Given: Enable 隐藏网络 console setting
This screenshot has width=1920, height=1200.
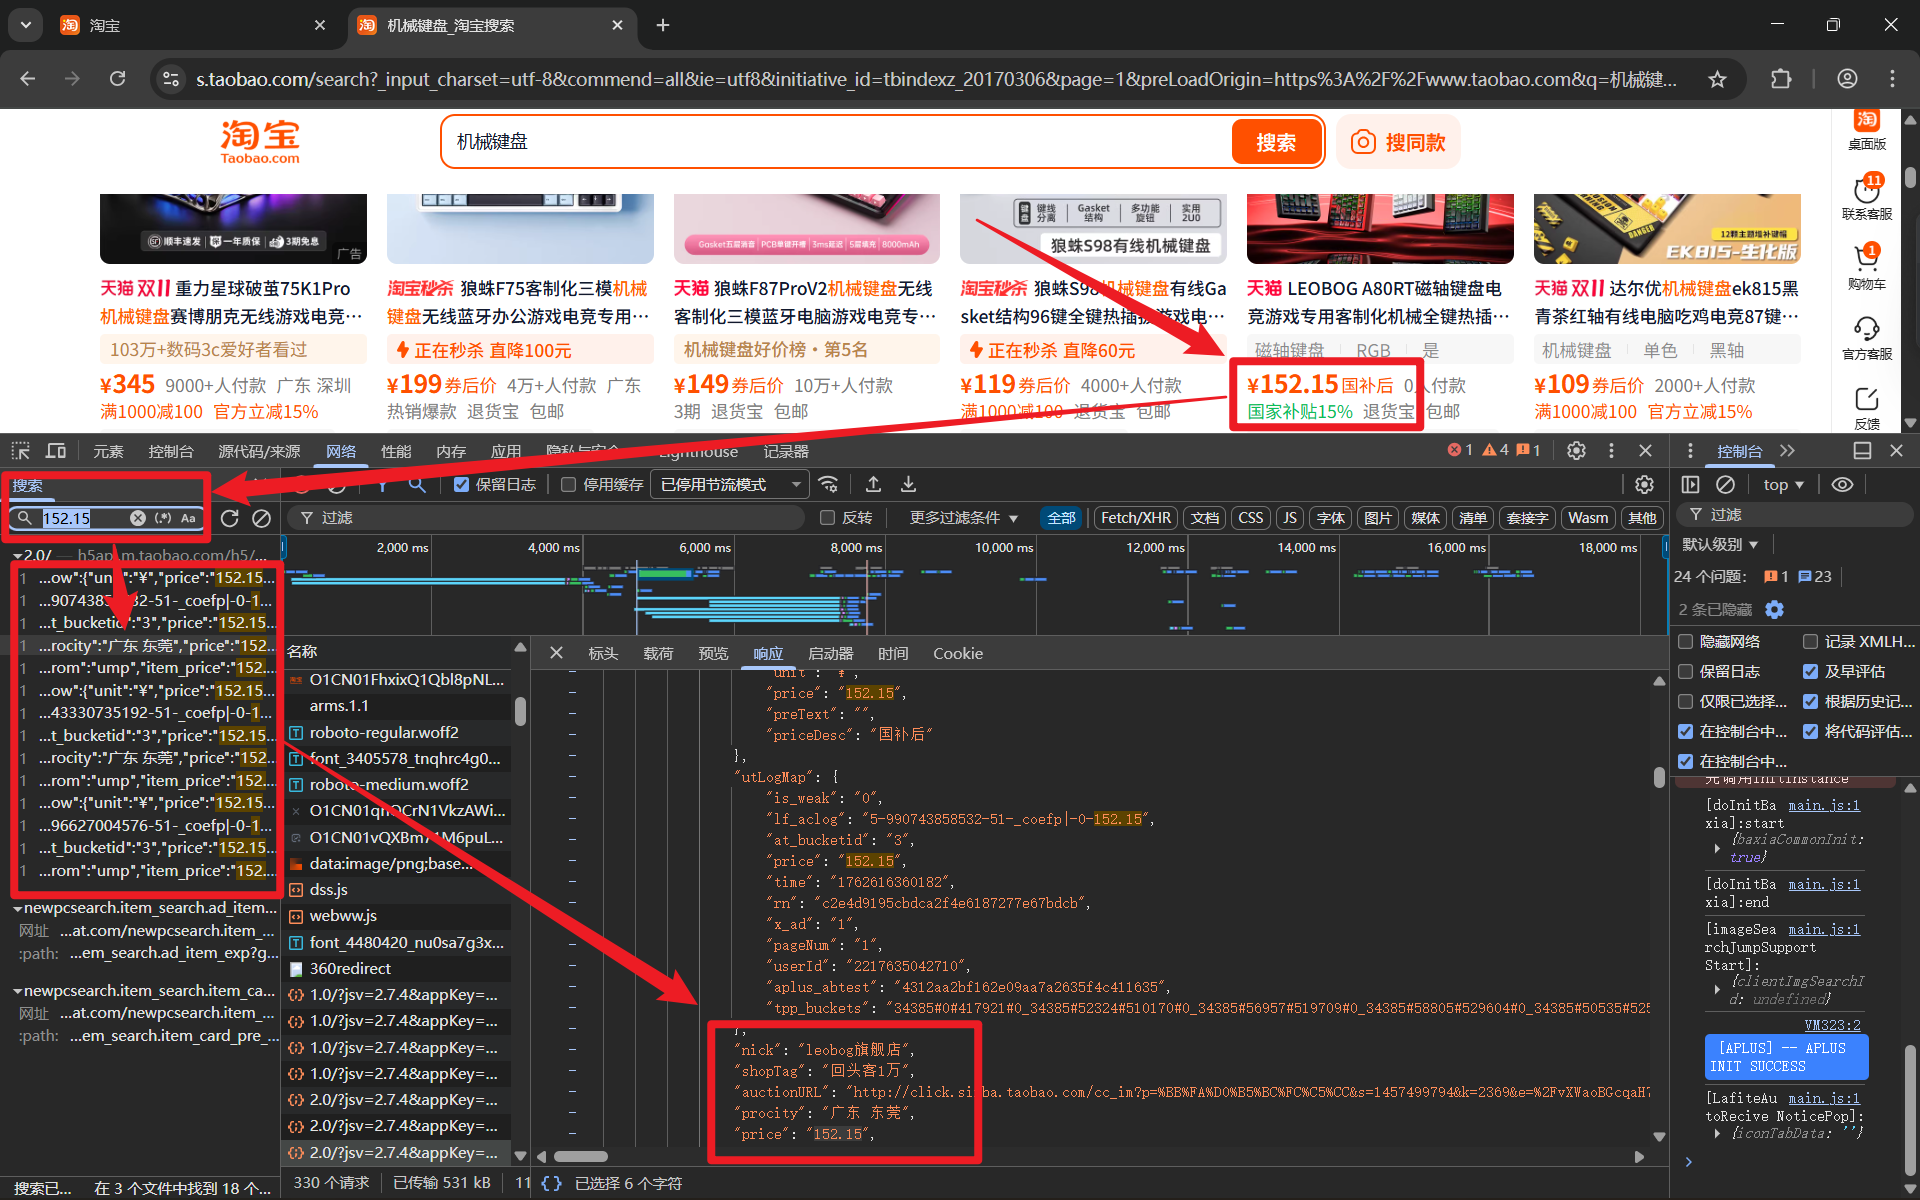Looking at the screenshot, I should [x=1686, y=642].
